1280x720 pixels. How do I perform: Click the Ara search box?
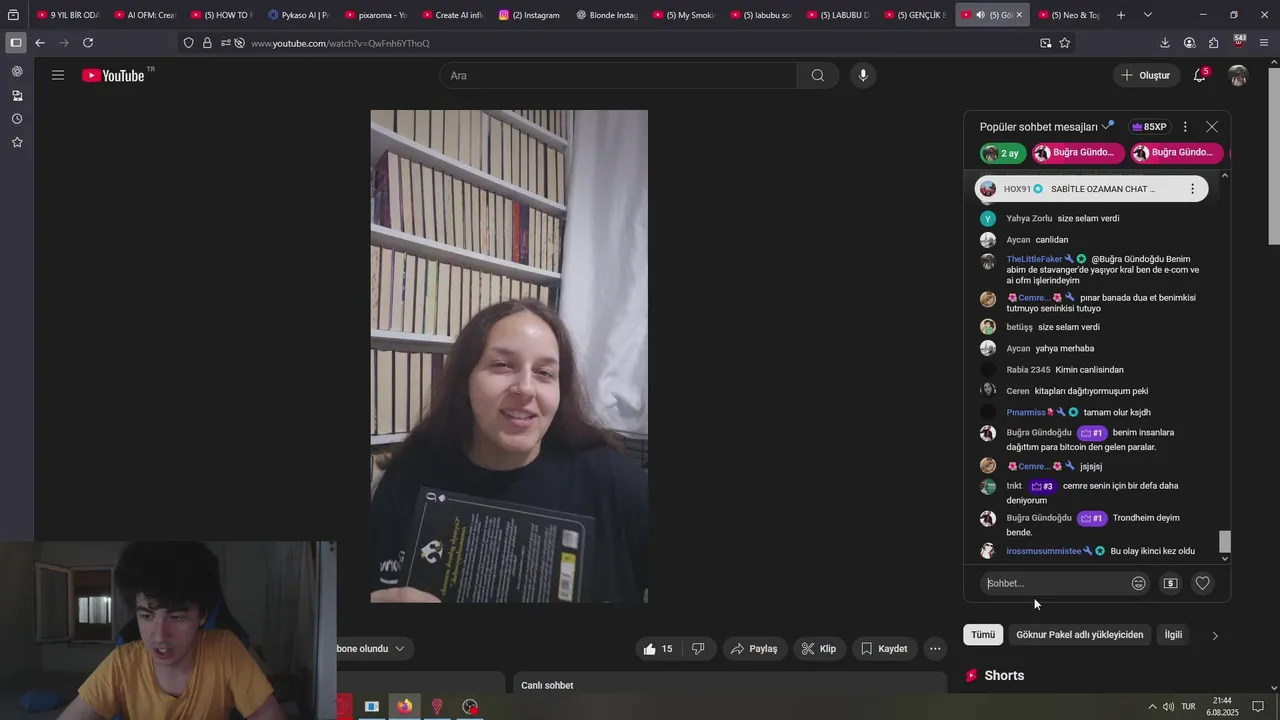[618, 75]
